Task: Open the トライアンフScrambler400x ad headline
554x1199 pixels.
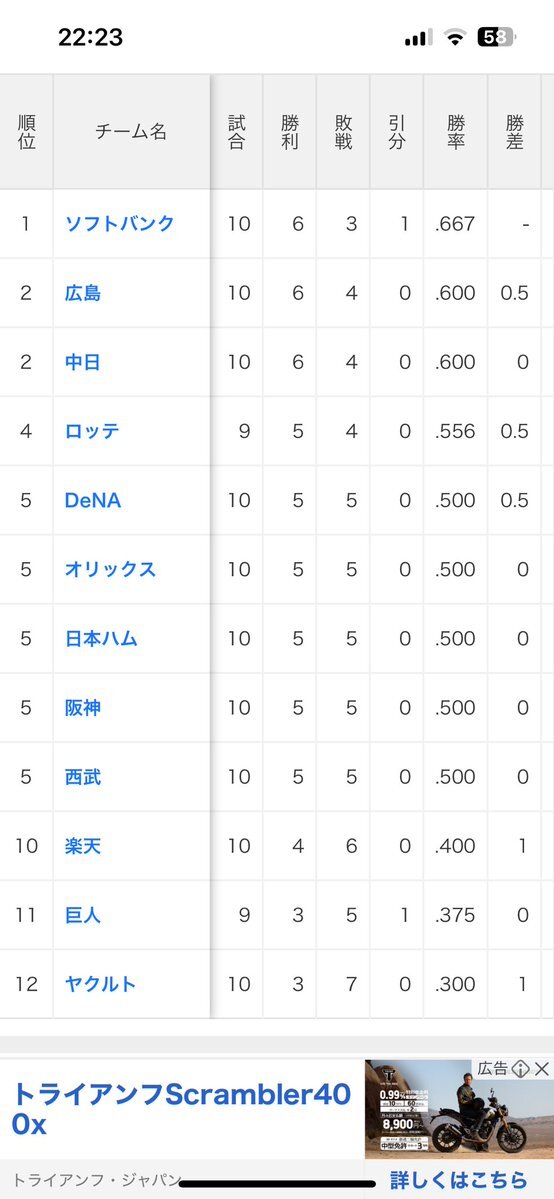Action: pos(181,1109)
